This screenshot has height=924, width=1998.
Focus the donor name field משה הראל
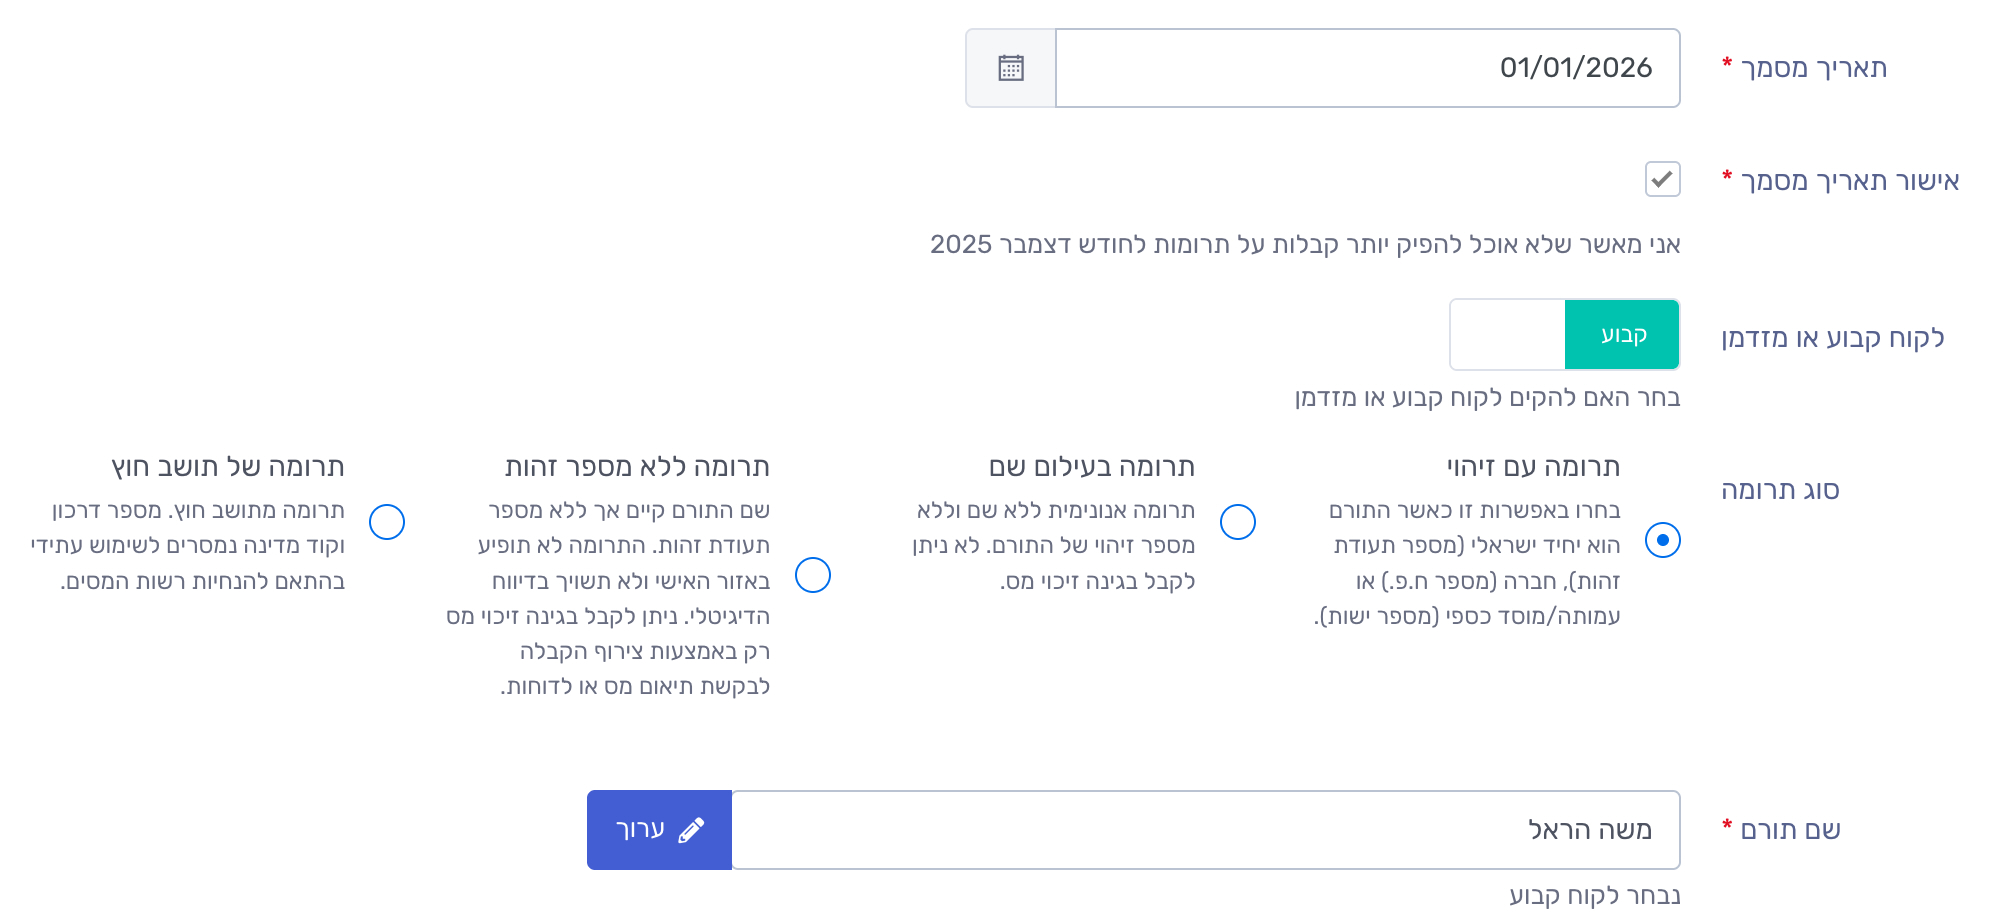pos(1205,830)
